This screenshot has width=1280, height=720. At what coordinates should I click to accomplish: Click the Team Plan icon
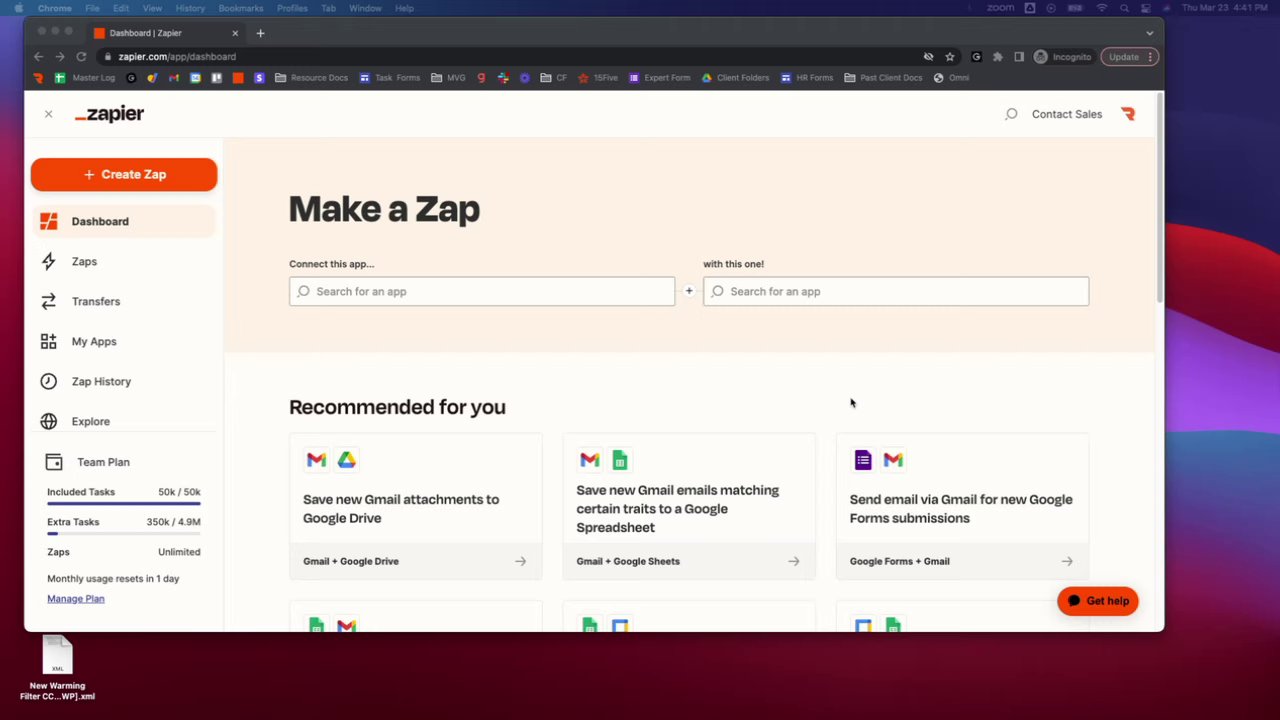(54, 462)
